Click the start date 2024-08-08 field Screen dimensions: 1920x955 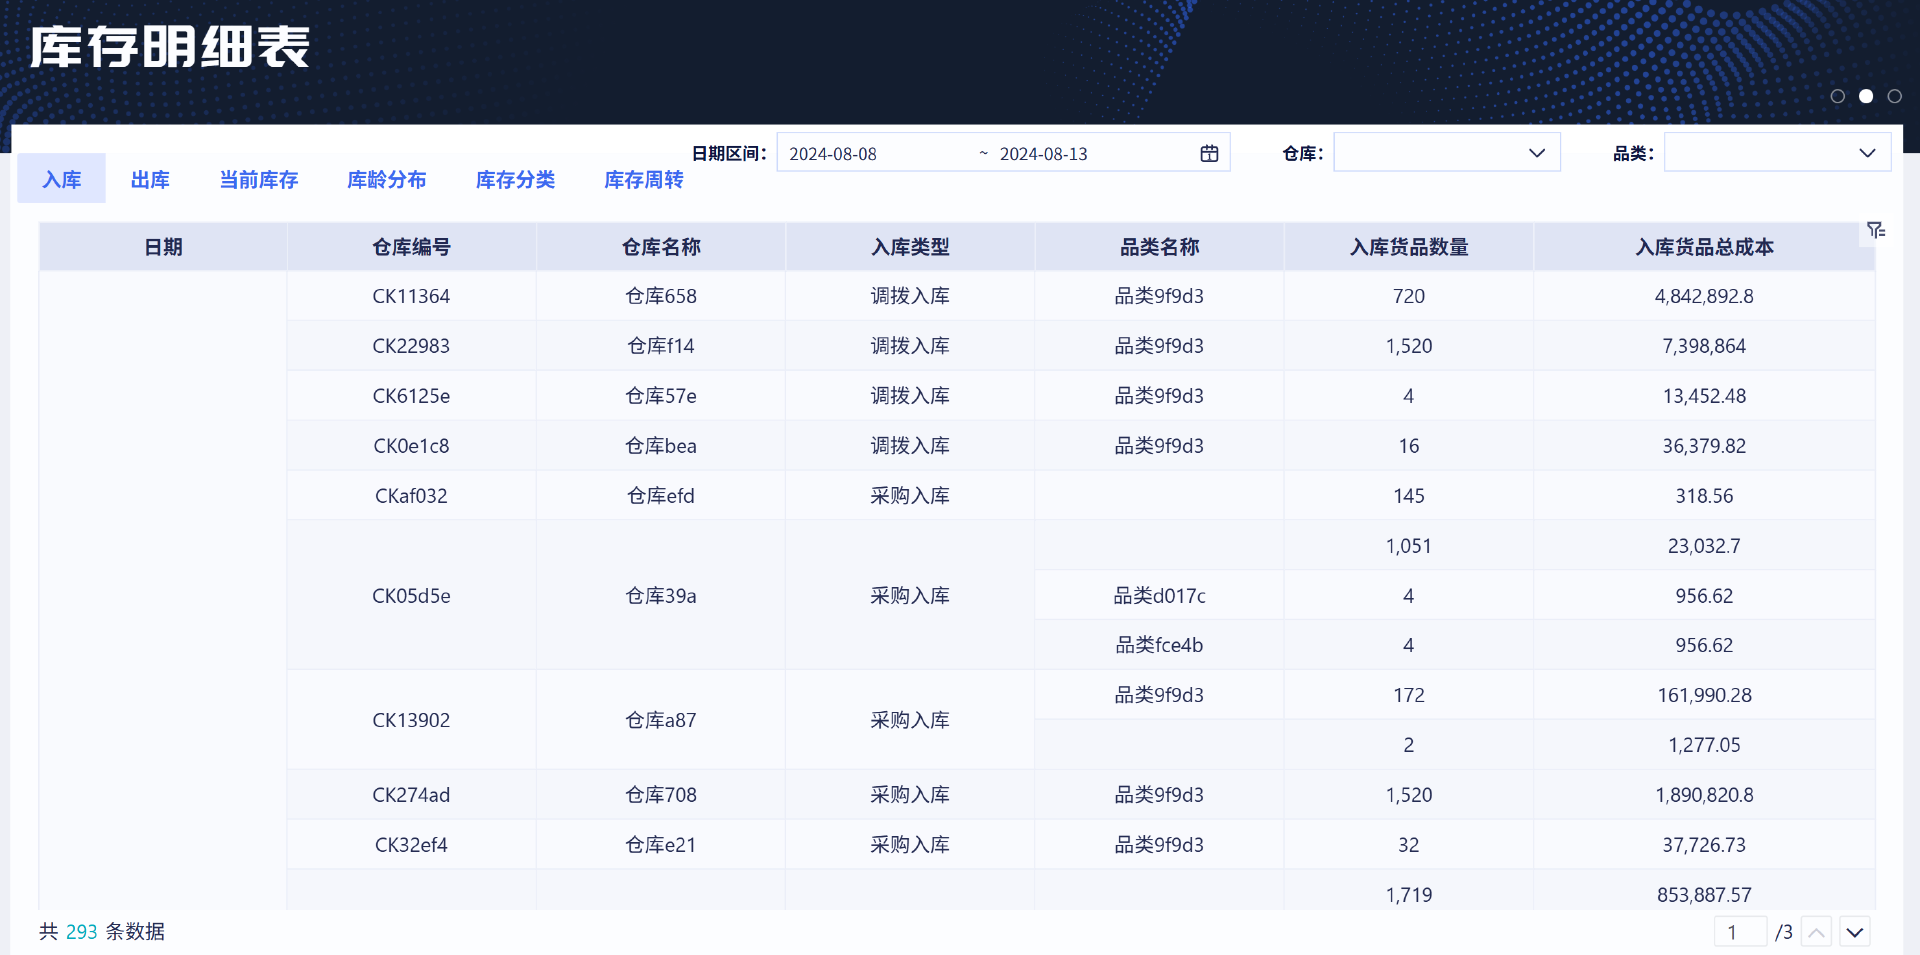click(831, 152)
